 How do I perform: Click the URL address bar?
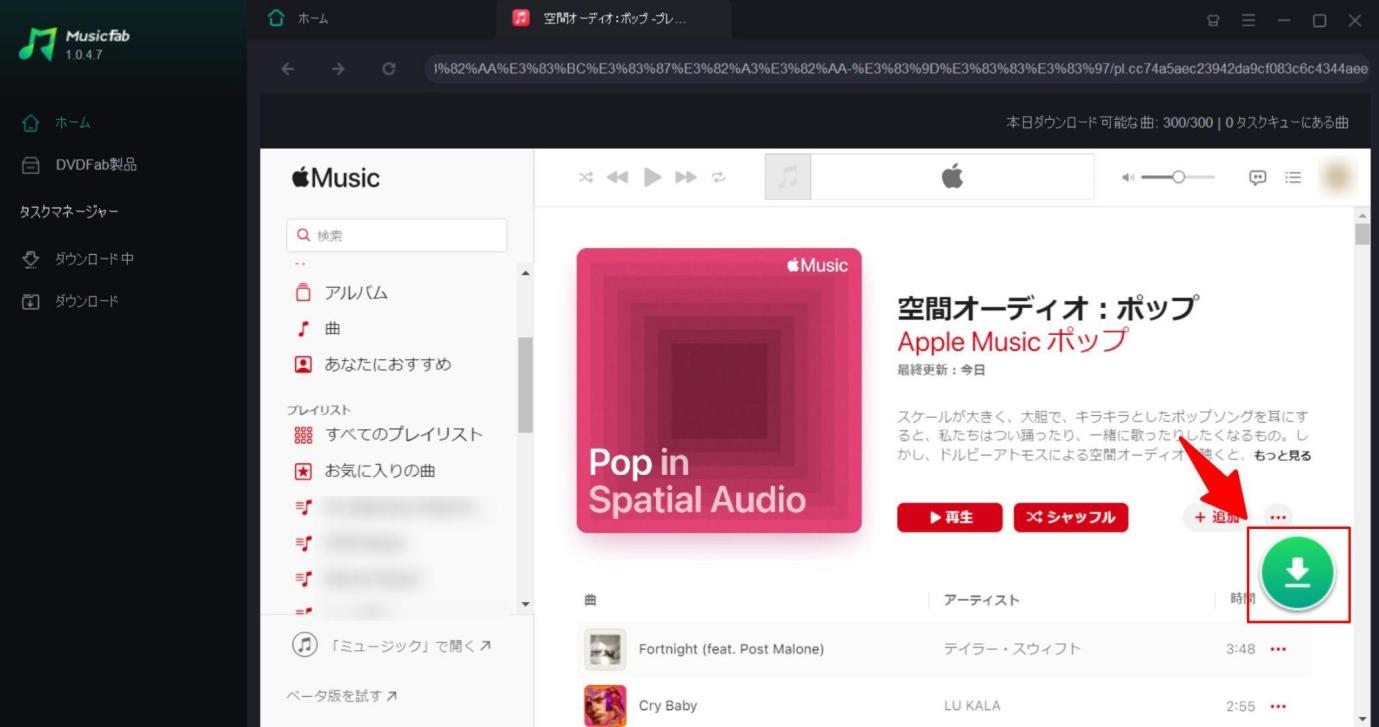pos(897,69)
